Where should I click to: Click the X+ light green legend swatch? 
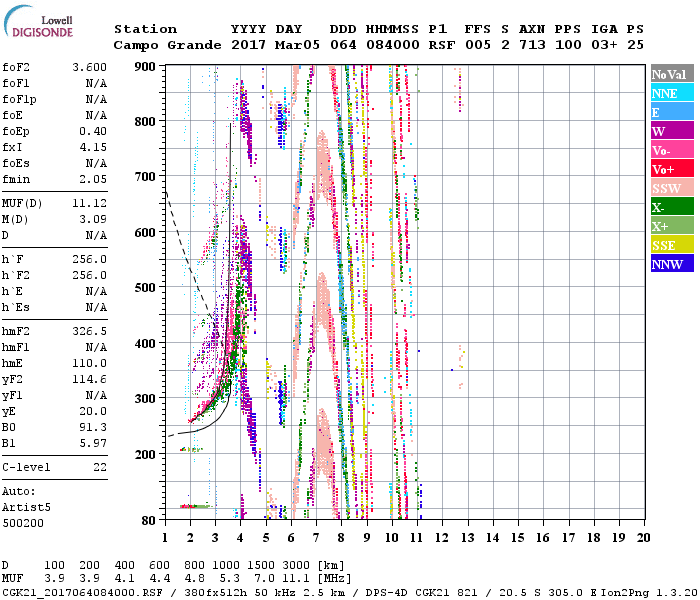672,226
